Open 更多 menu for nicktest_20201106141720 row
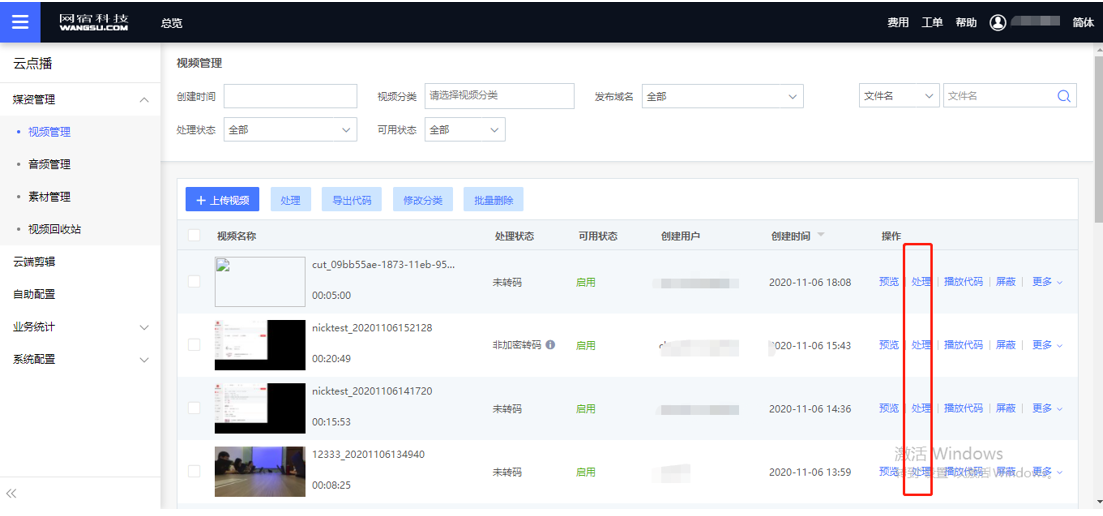 coord(1047,408)
